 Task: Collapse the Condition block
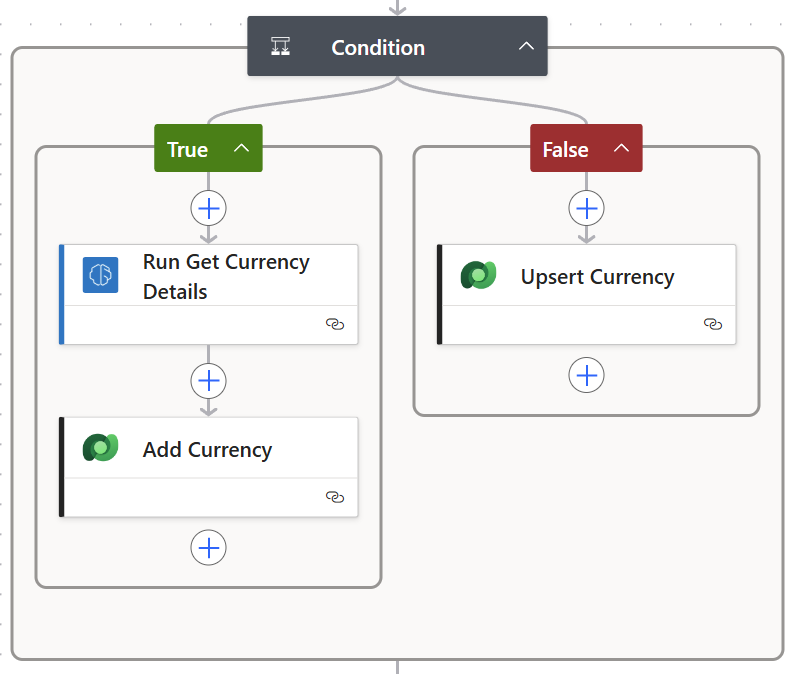[526, 46]
